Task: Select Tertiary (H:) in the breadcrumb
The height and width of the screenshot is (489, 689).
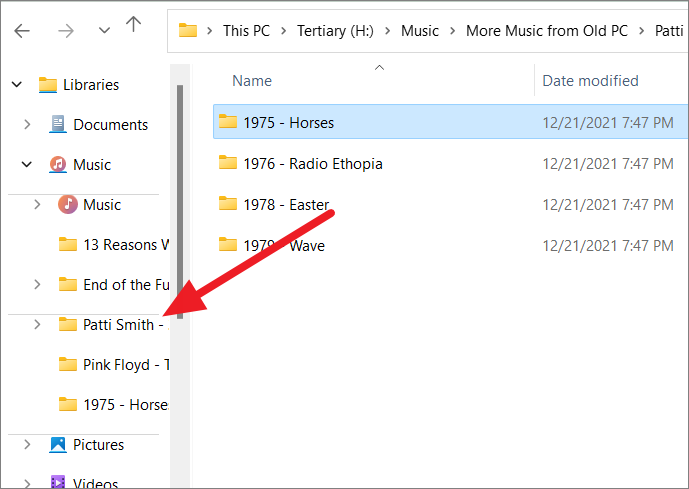Action: click(335, 31)
